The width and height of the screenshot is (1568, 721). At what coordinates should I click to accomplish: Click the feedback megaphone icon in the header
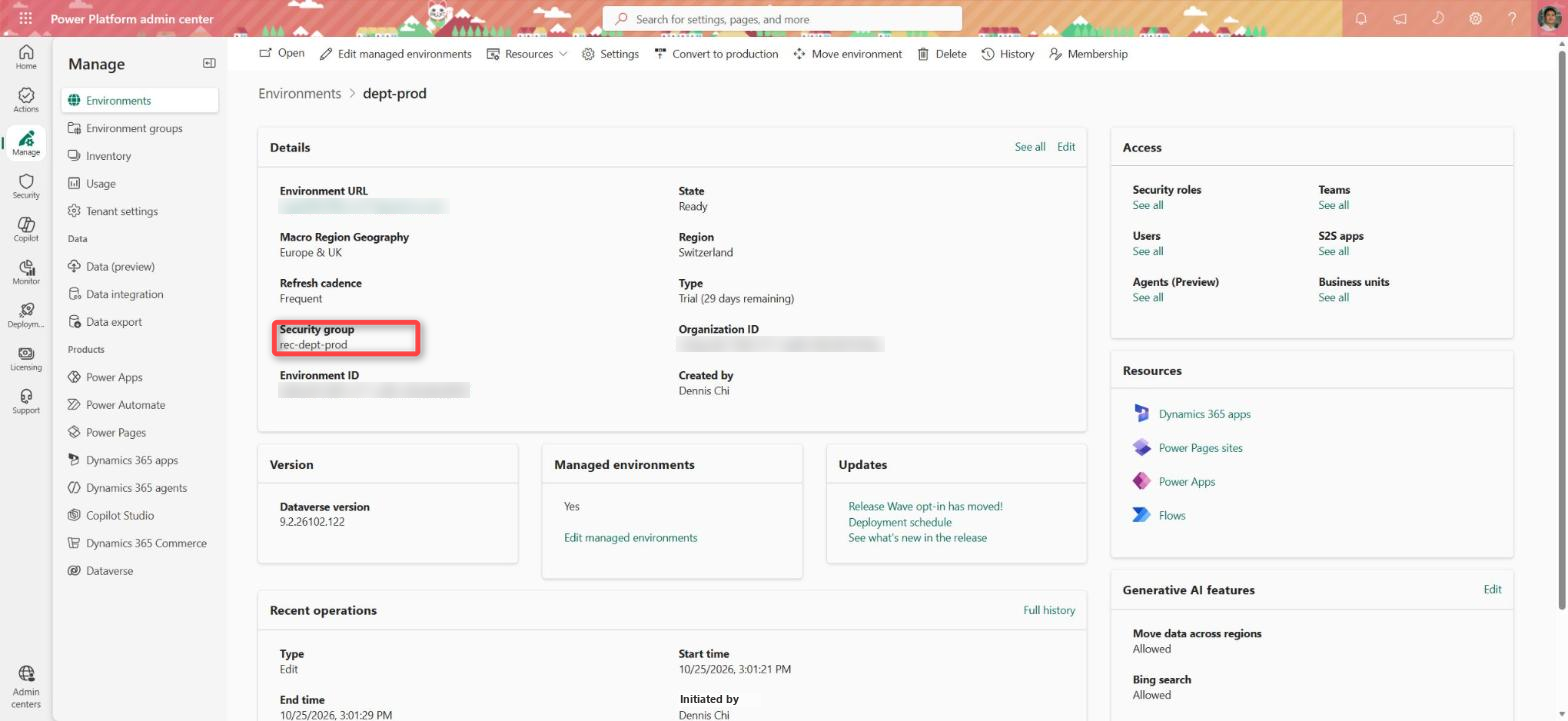point(1399,18)
